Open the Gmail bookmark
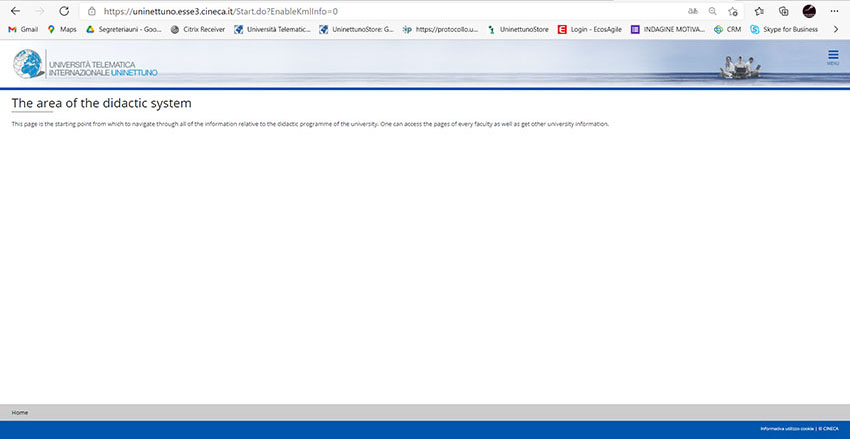Viewport: 850px width, 439px height. (22, 30)
